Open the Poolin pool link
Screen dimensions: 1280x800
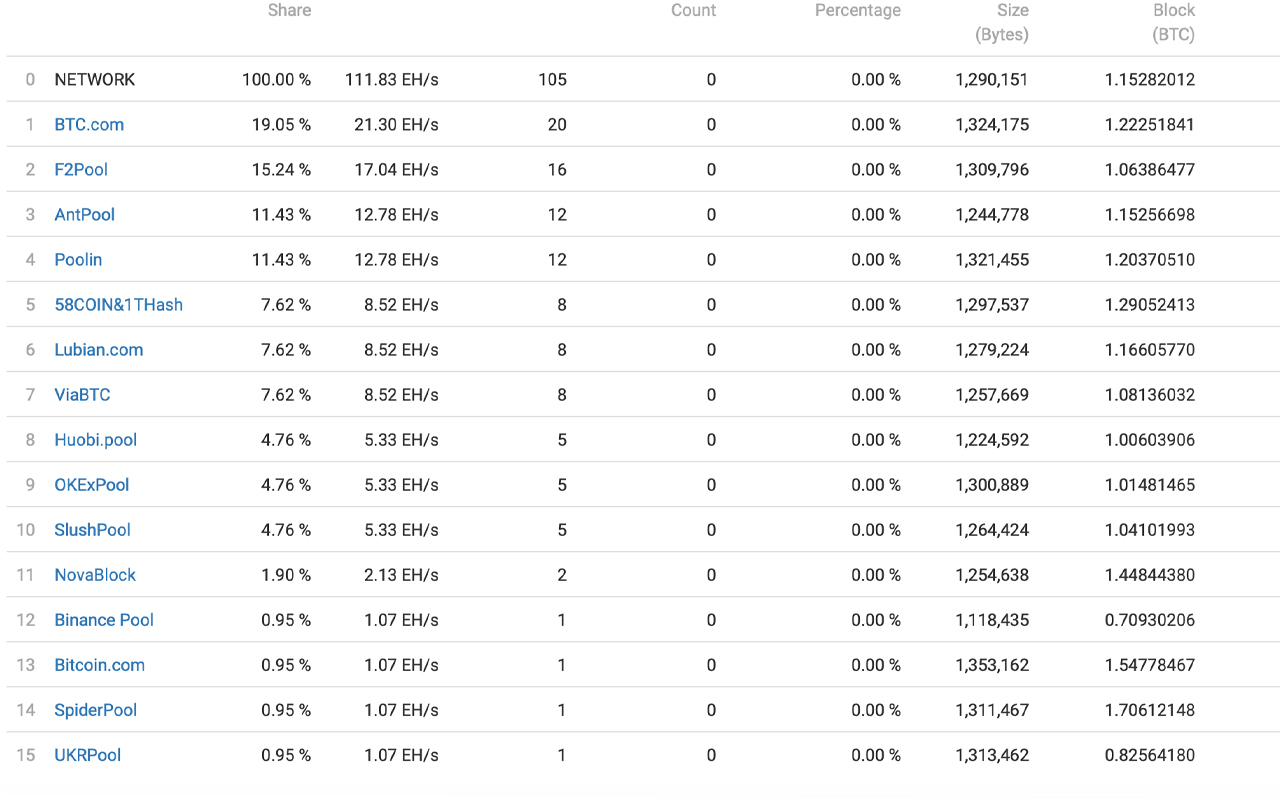tap(78, 259)
